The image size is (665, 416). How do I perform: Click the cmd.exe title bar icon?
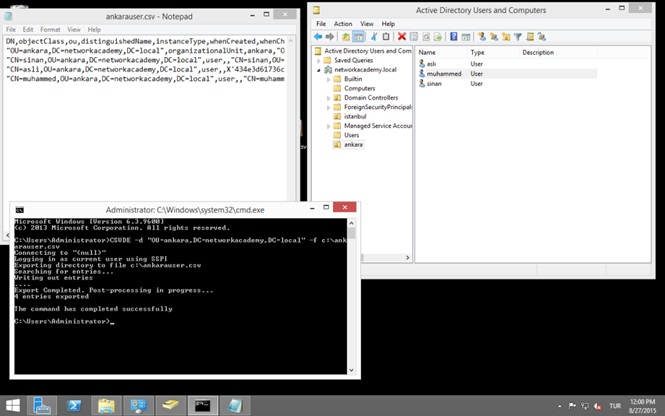point(20,210)
